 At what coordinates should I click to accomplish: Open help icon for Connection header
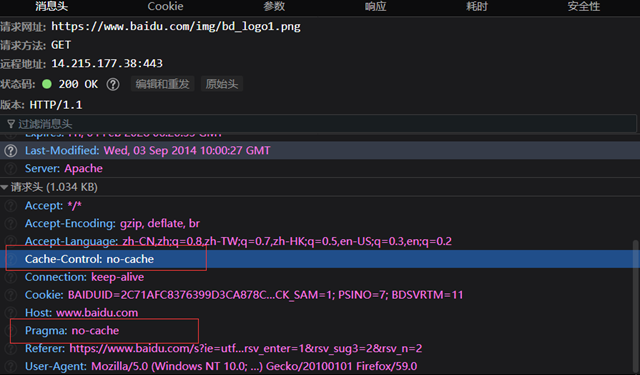11,277
